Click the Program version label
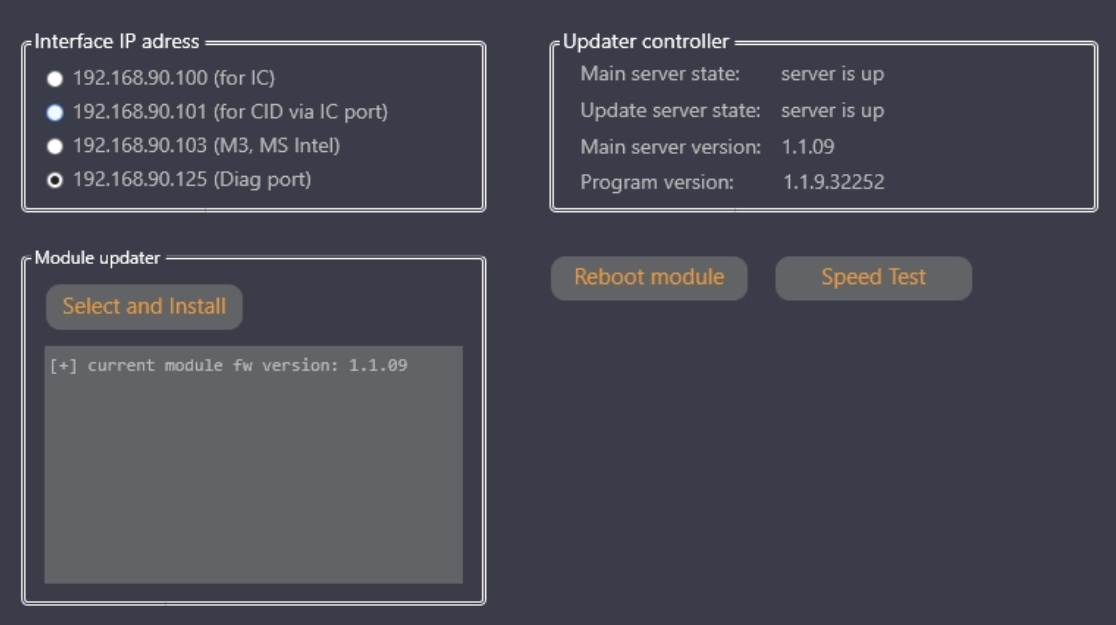Screen dimensions: 1116x625 (x=657, y=183)
